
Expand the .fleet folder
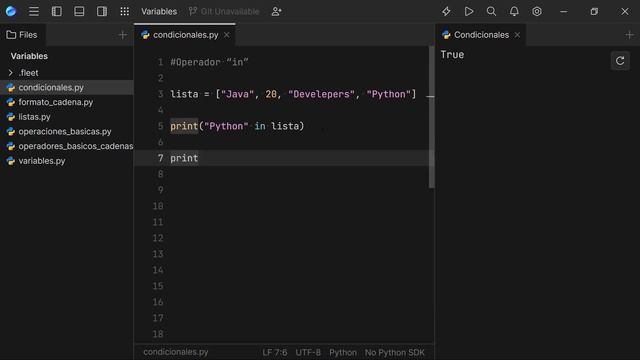(11, 73)
